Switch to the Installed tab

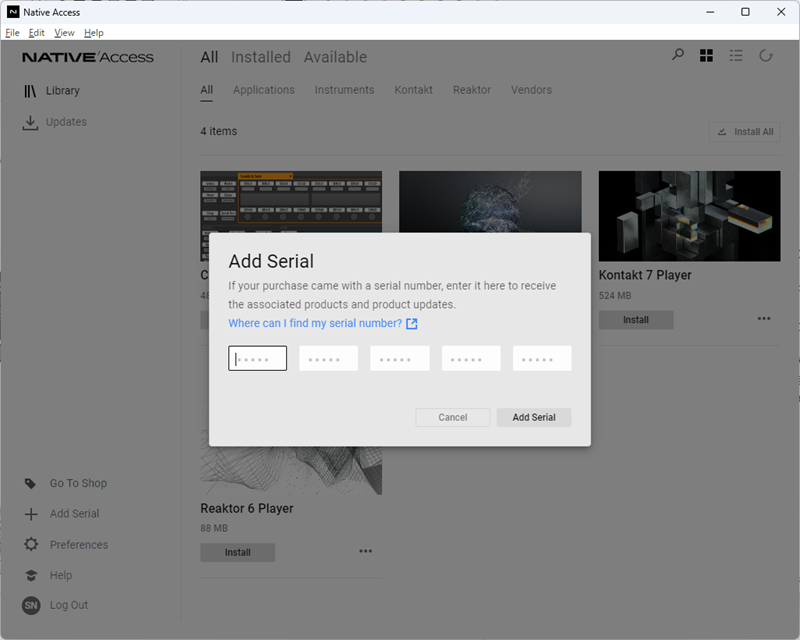261,57
